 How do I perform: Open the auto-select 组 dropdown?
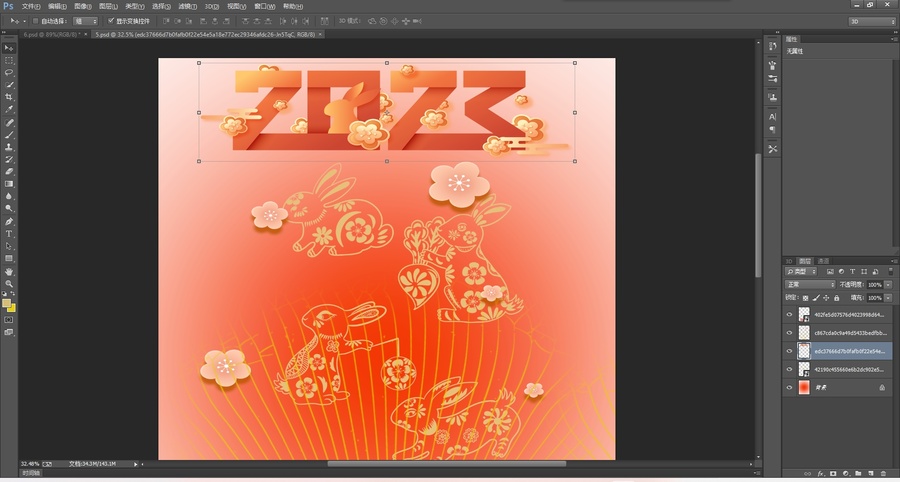86,21
